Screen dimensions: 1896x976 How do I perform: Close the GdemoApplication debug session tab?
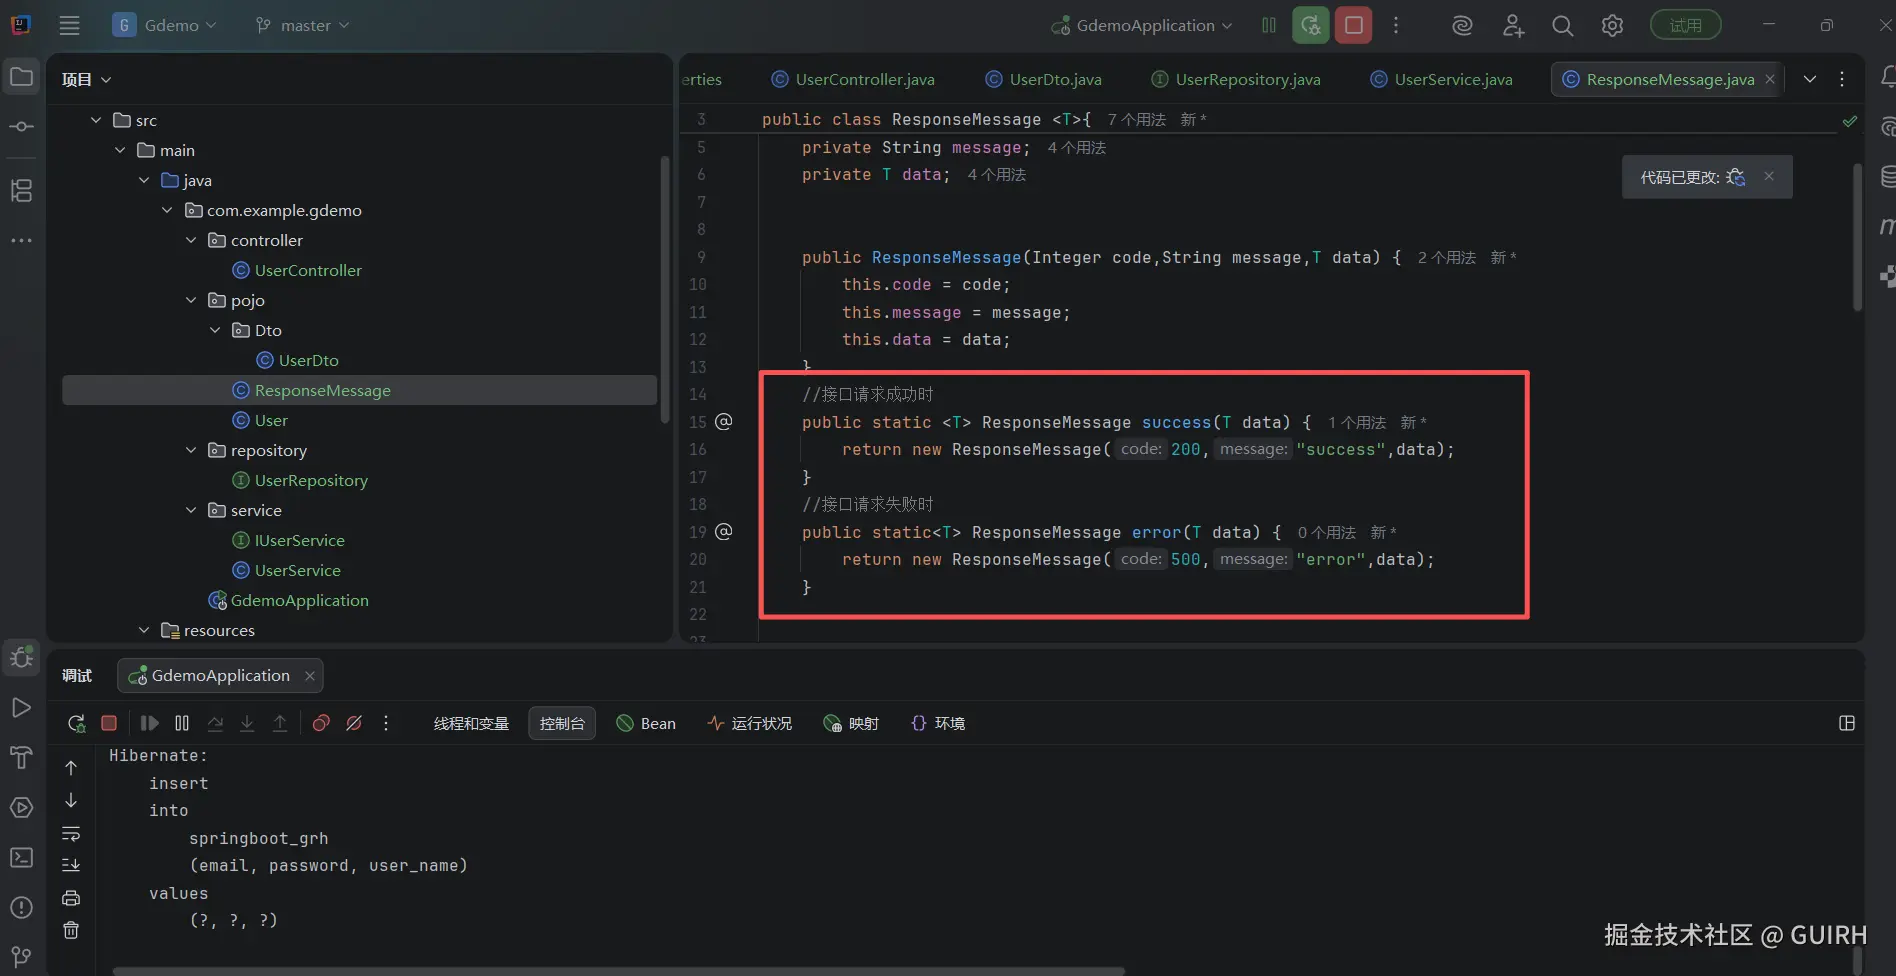coord(310,676)
